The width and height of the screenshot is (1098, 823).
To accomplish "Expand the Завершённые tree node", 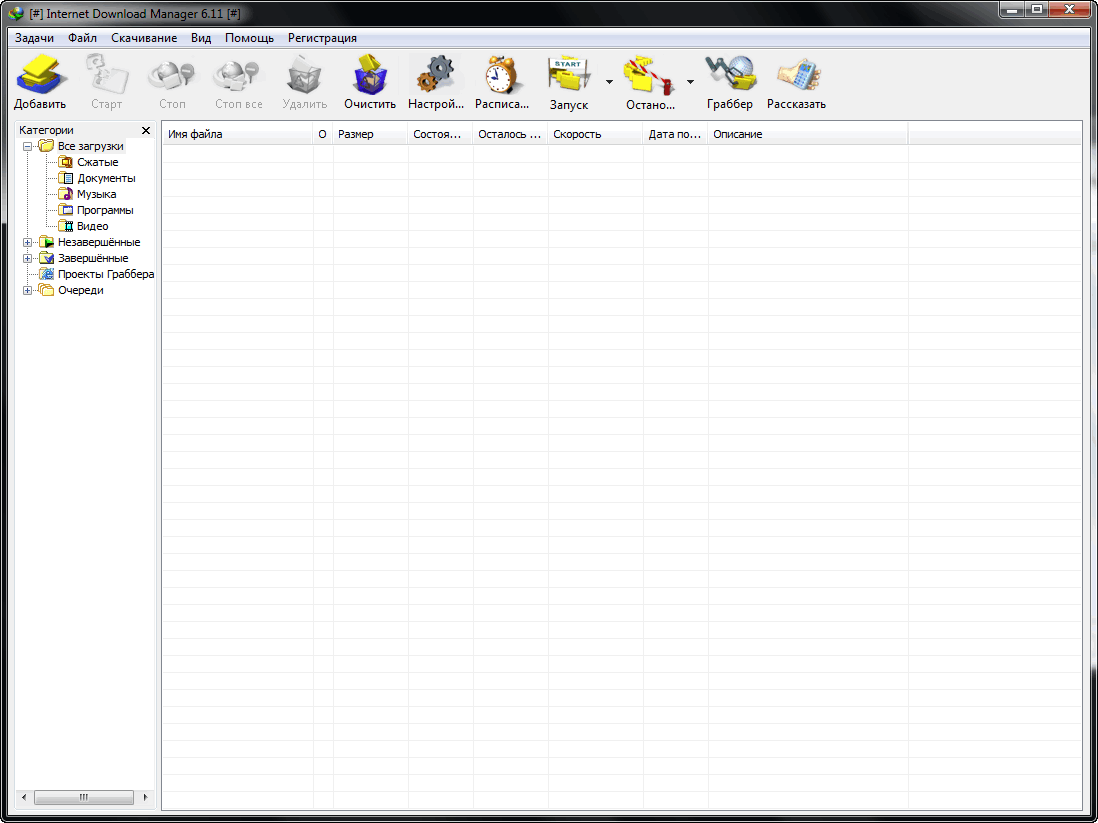I will pyautogui.click(x=27, y=258).
